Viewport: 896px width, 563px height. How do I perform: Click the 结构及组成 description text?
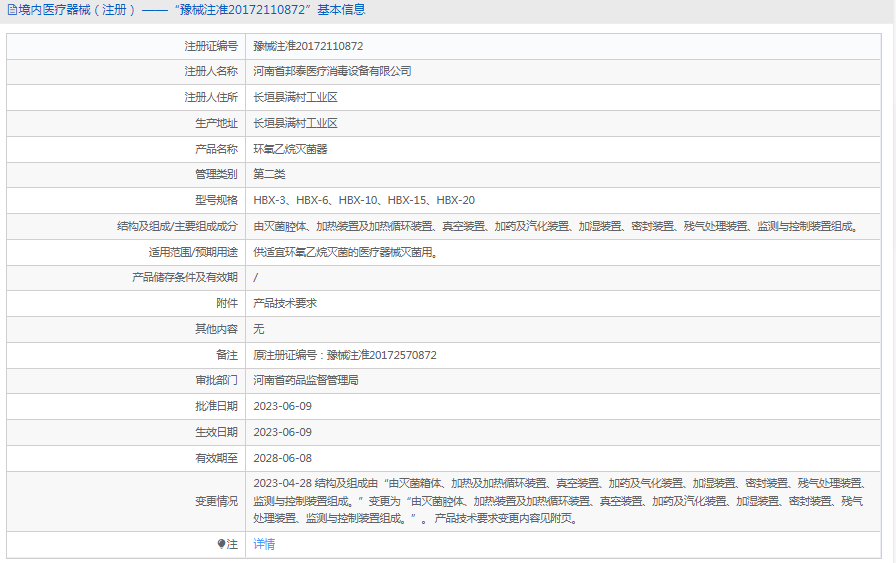(x=556, y=227)
